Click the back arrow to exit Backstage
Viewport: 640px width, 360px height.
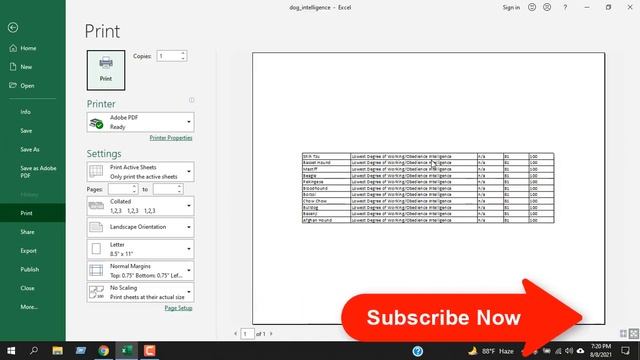click(x=13, y=27)
